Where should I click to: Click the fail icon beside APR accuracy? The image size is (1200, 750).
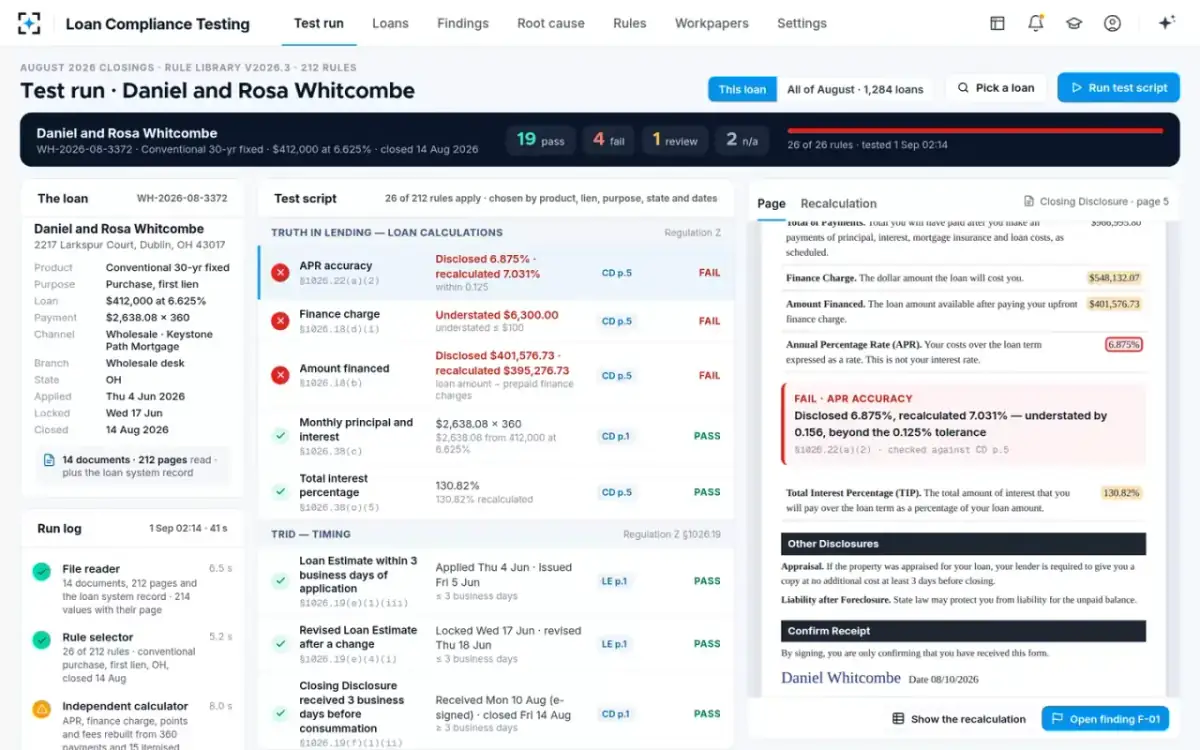click(x=281, y=272)
